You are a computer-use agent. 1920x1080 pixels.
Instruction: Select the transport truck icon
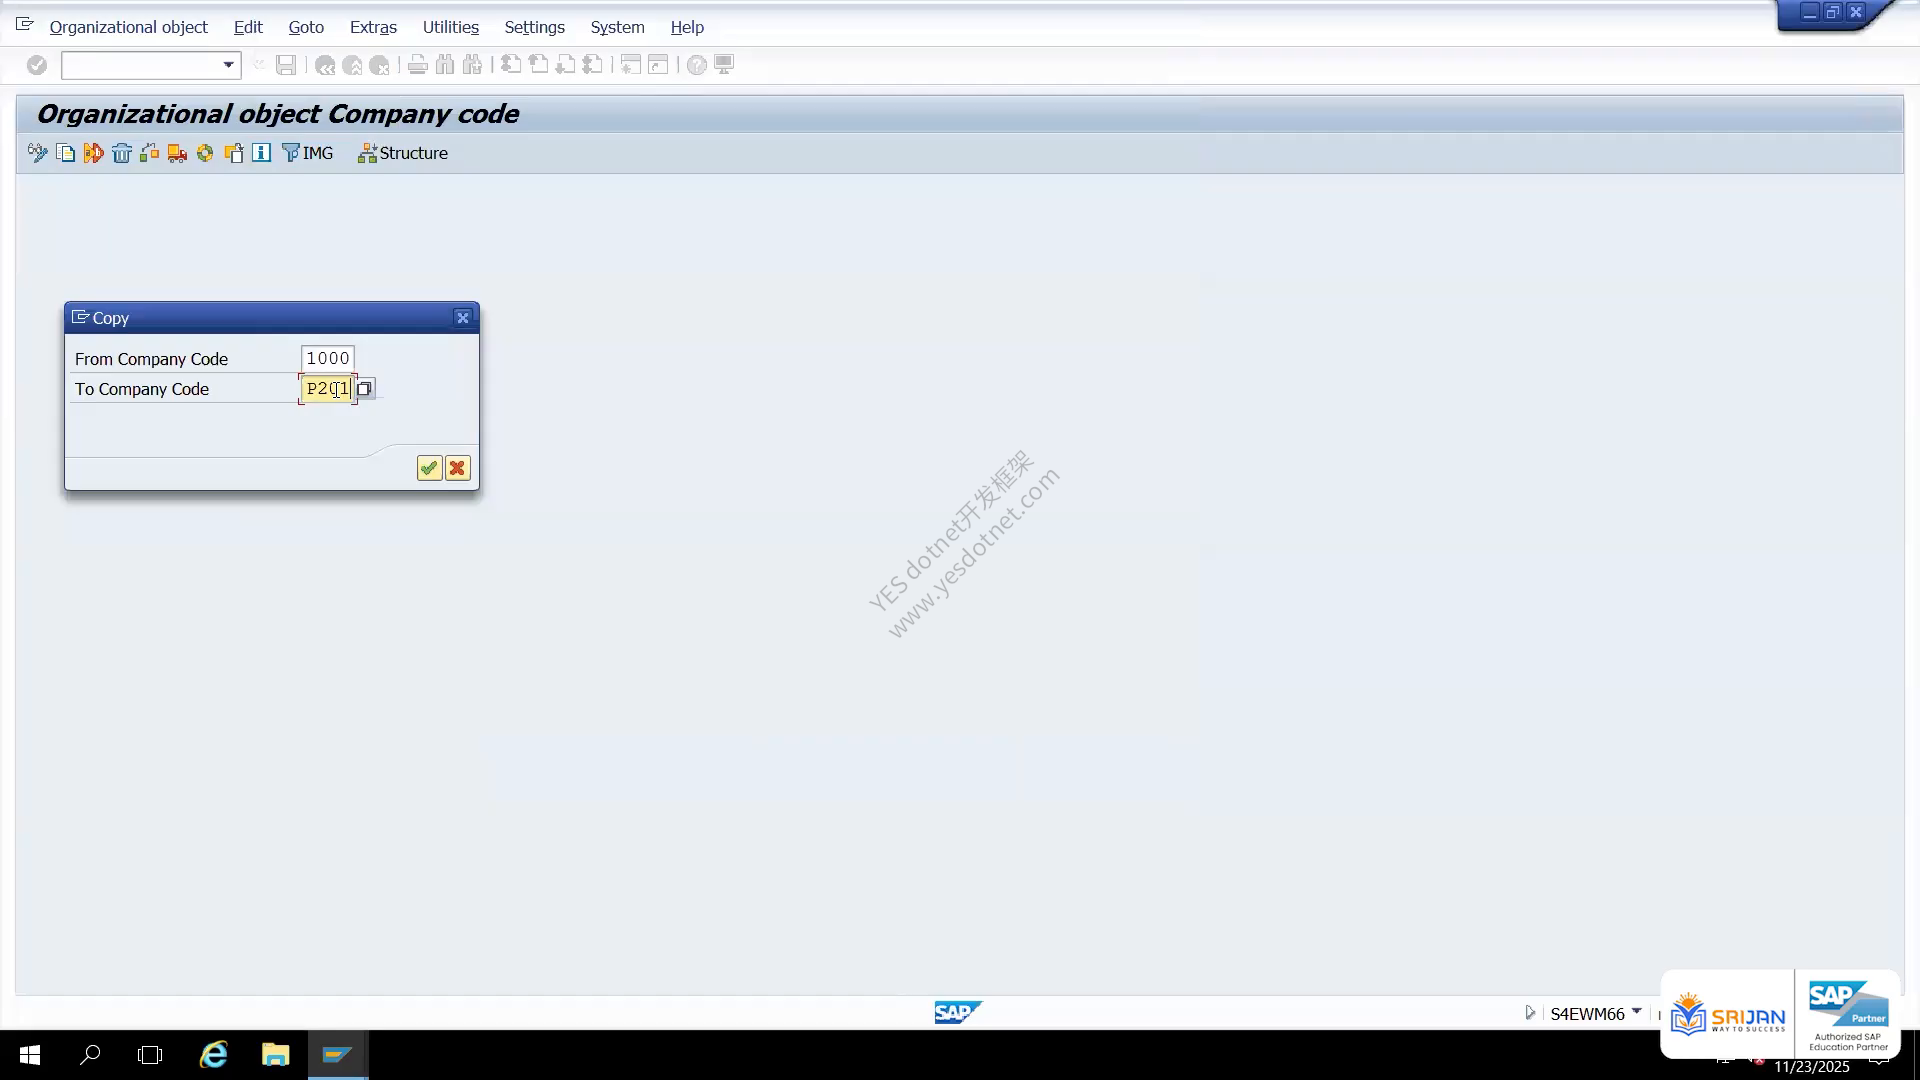click(177, 153)
